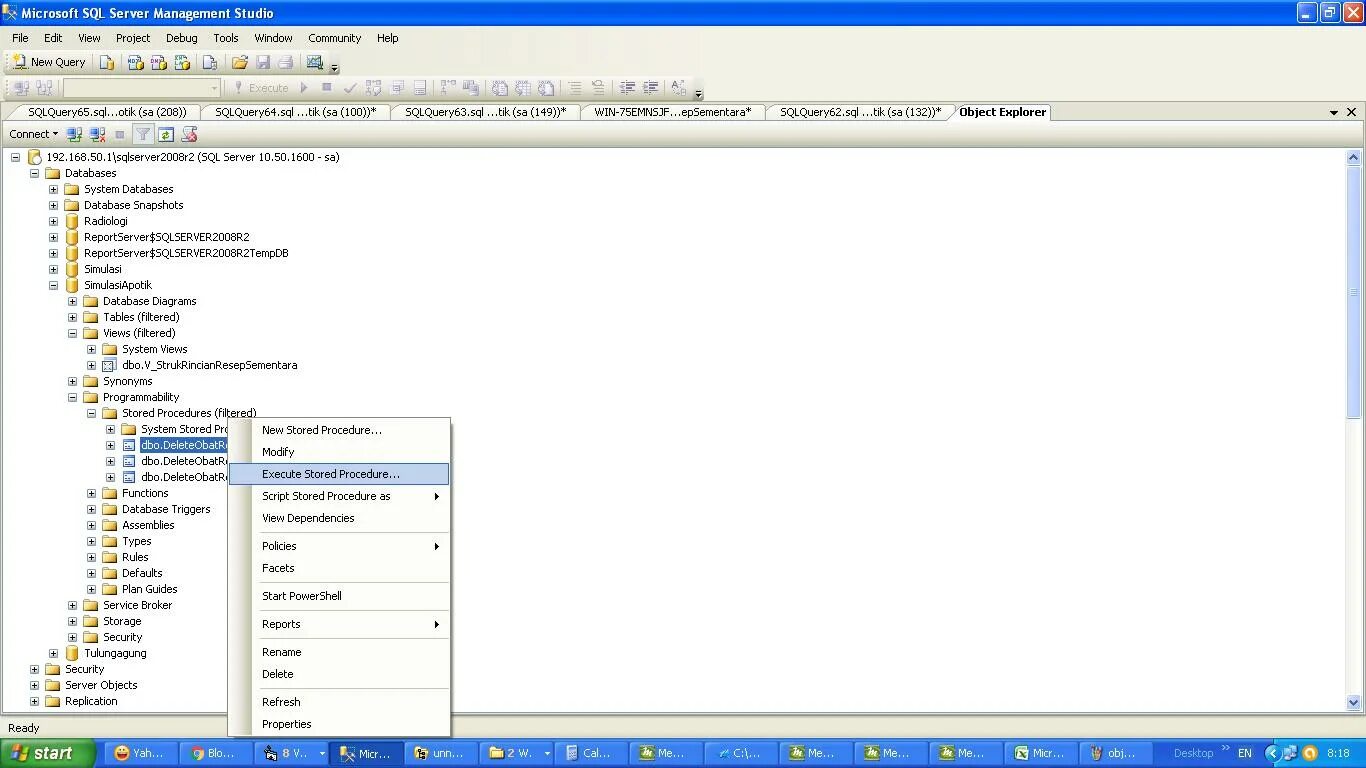
Task: Click the Analysis Services DMX Query icon
Action: tap(159, 62)
